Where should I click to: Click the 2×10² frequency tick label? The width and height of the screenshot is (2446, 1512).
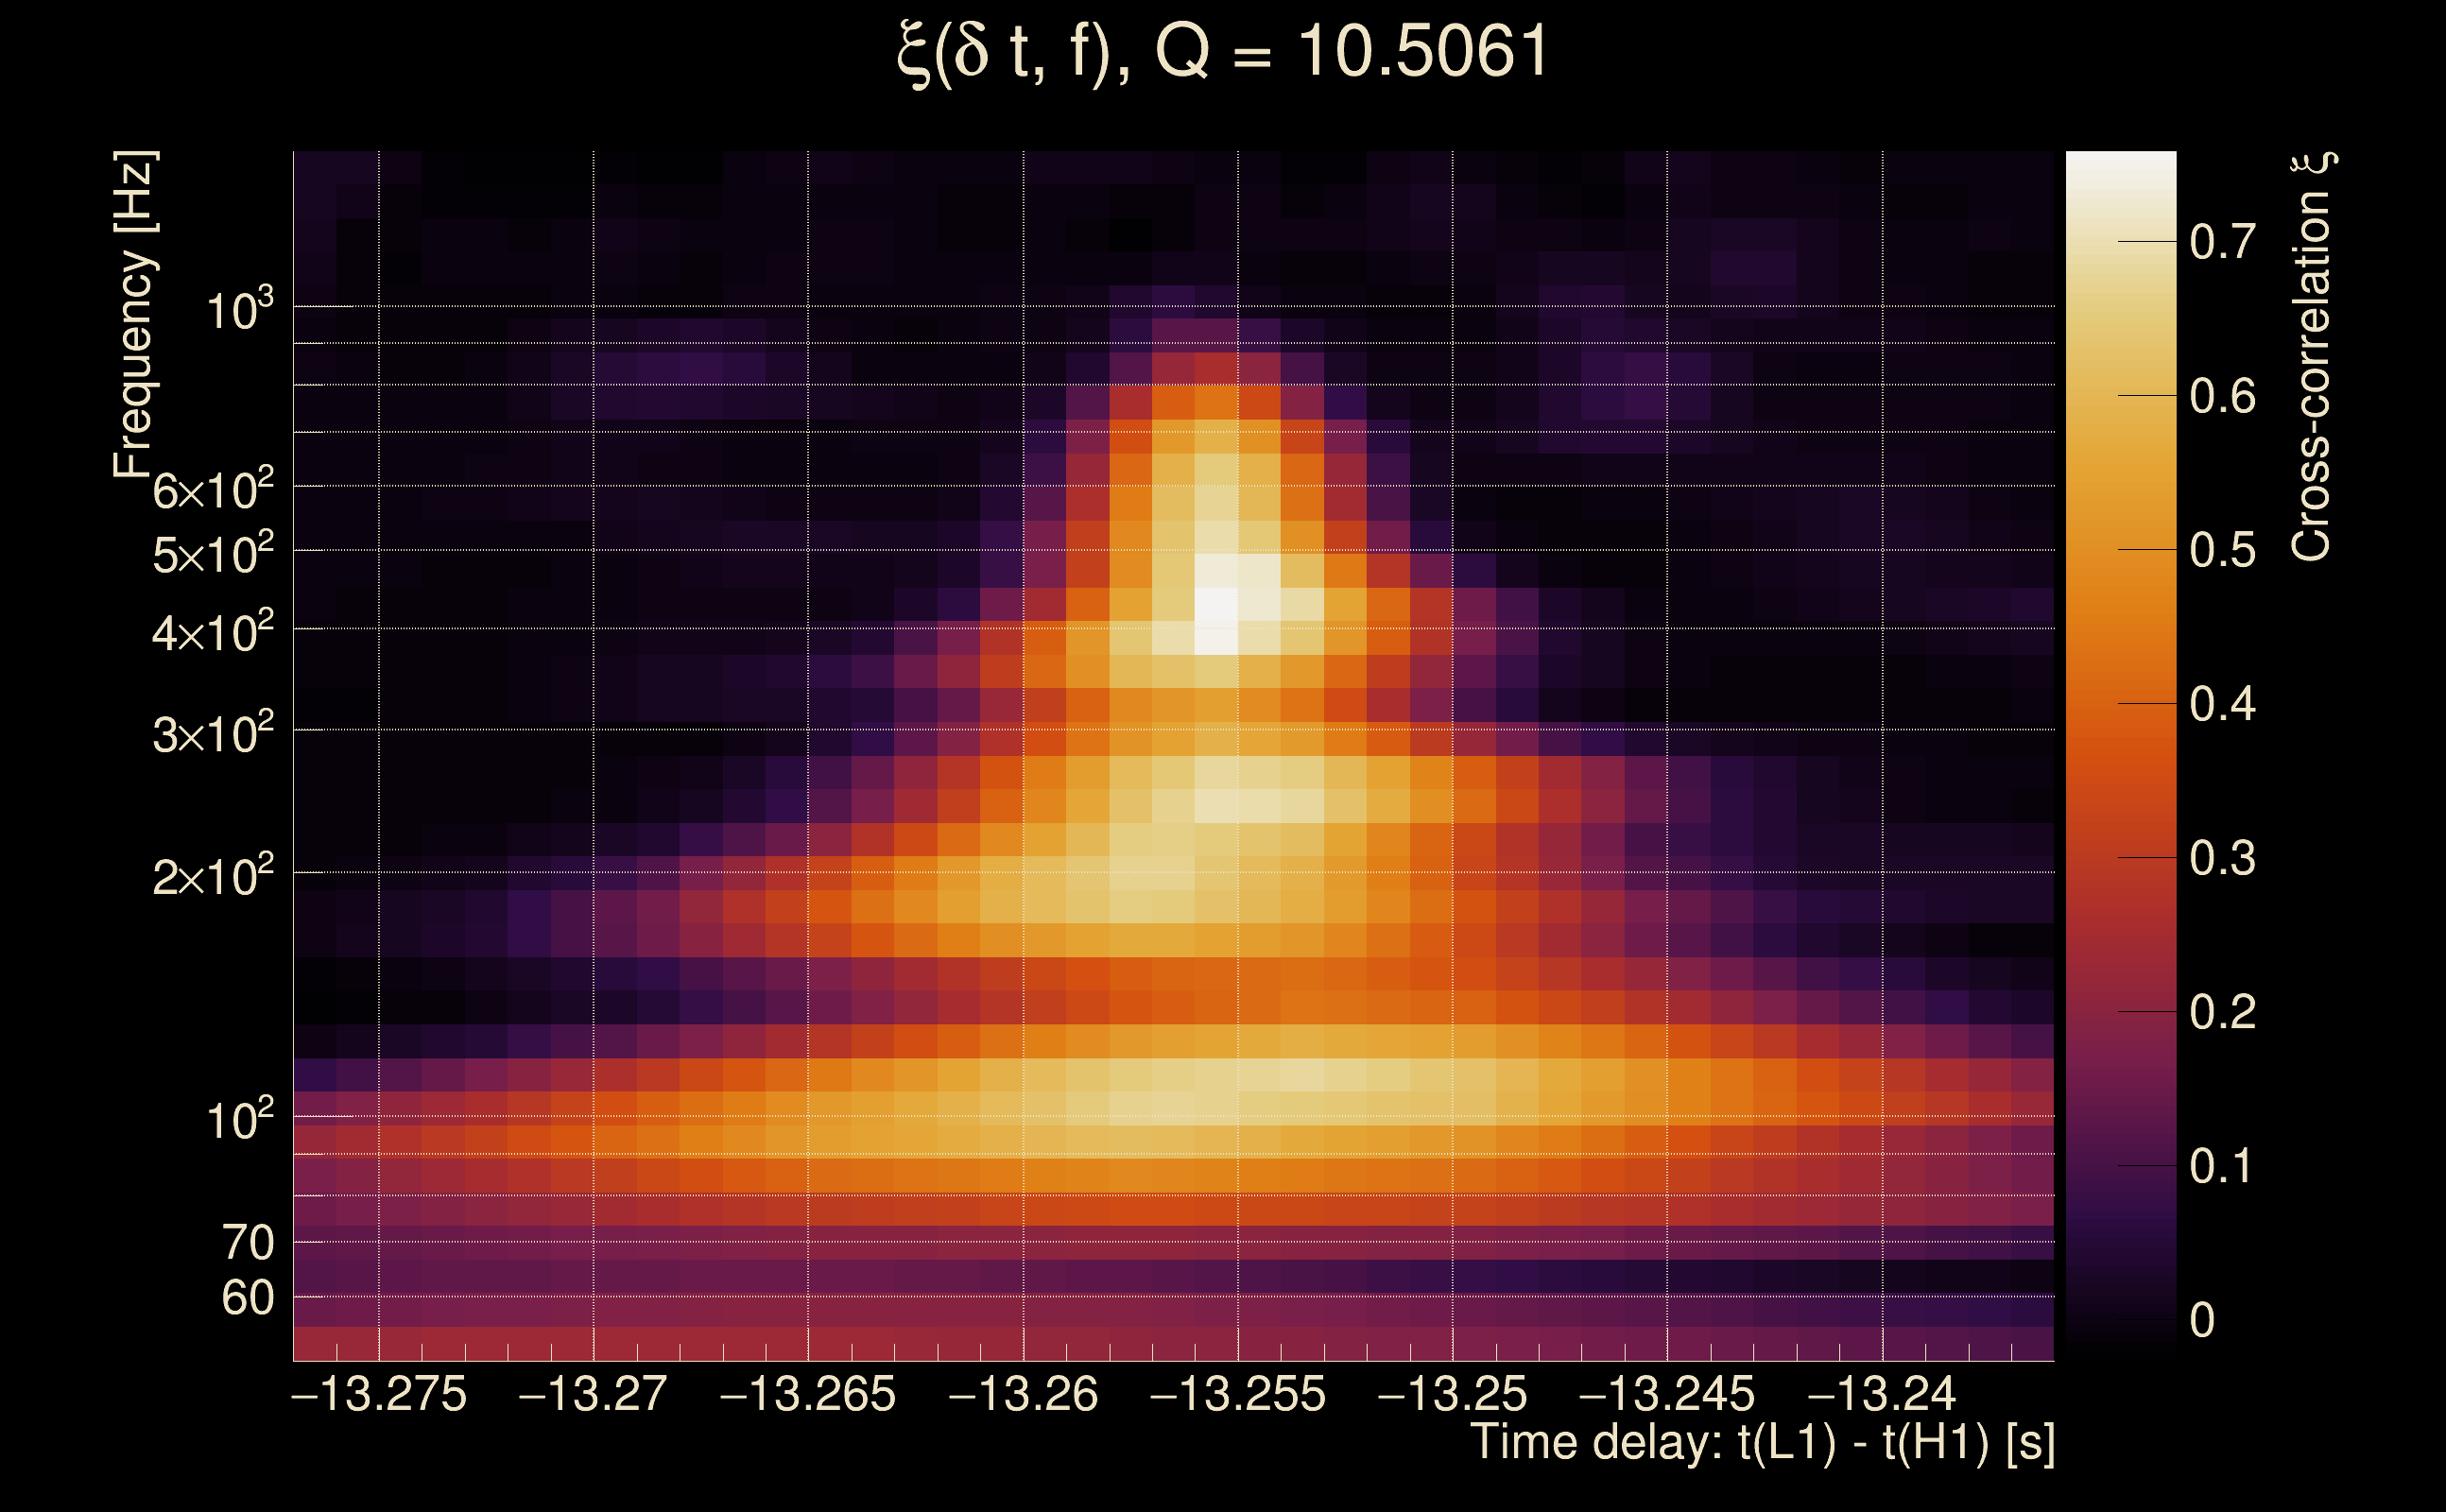pyautogui.click(x=212, y=877)
